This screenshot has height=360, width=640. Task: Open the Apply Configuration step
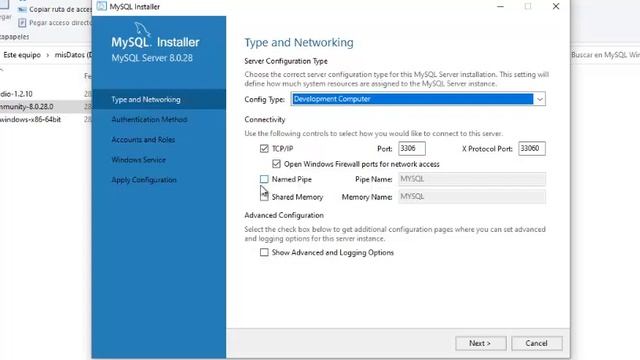(x=144, y=180)
